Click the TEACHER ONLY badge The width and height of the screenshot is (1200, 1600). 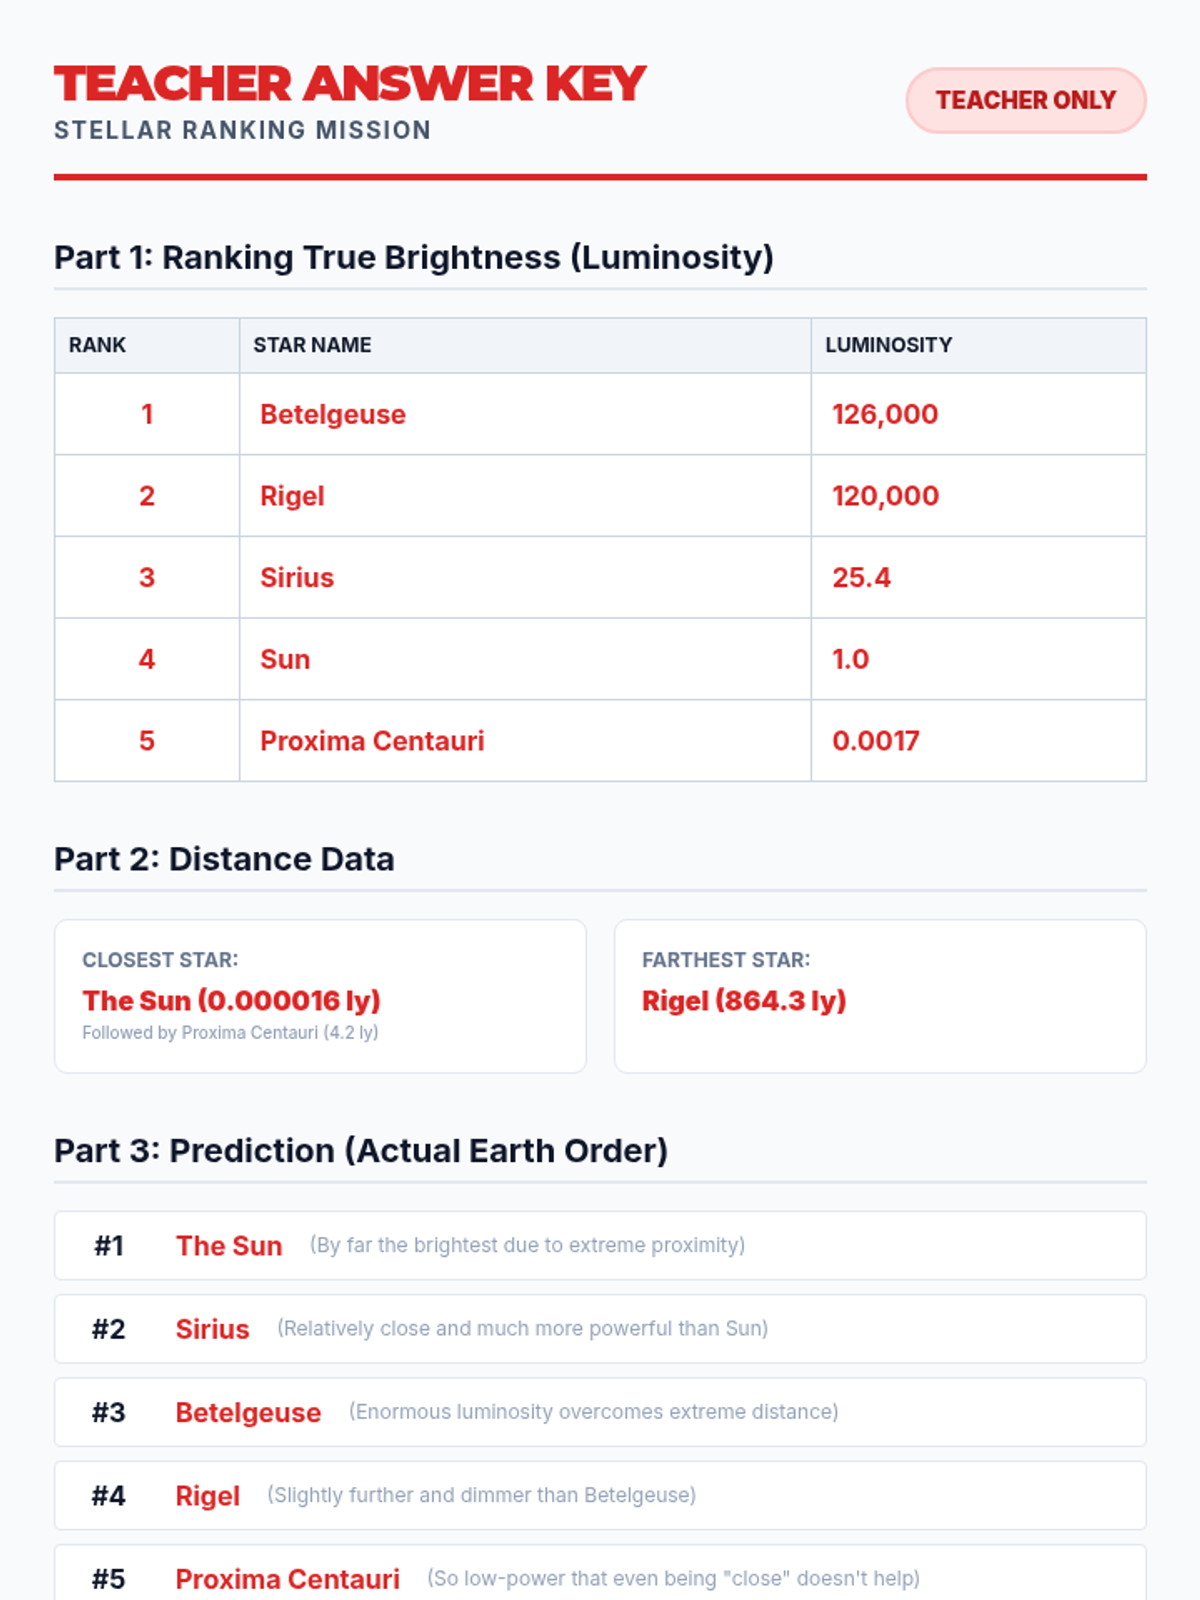coord(1025,100)
